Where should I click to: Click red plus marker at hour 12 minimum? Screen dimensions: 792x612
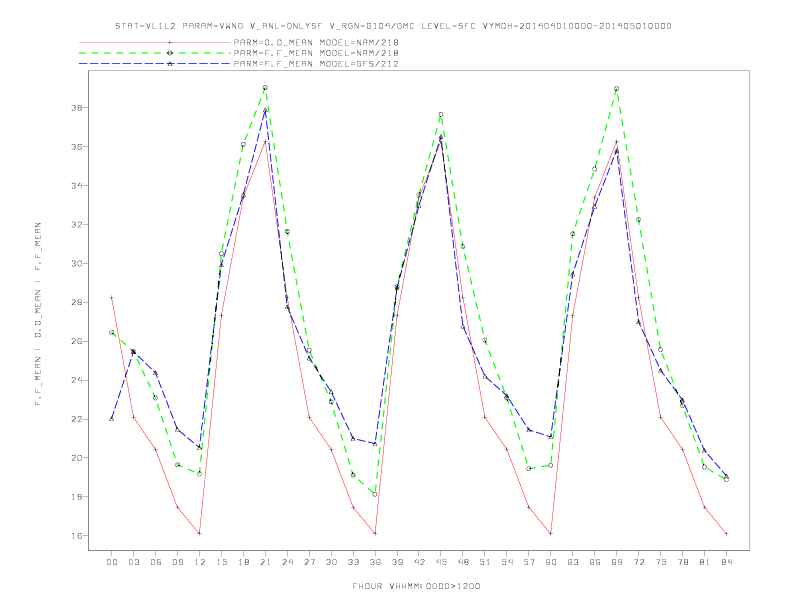point(200,533)
